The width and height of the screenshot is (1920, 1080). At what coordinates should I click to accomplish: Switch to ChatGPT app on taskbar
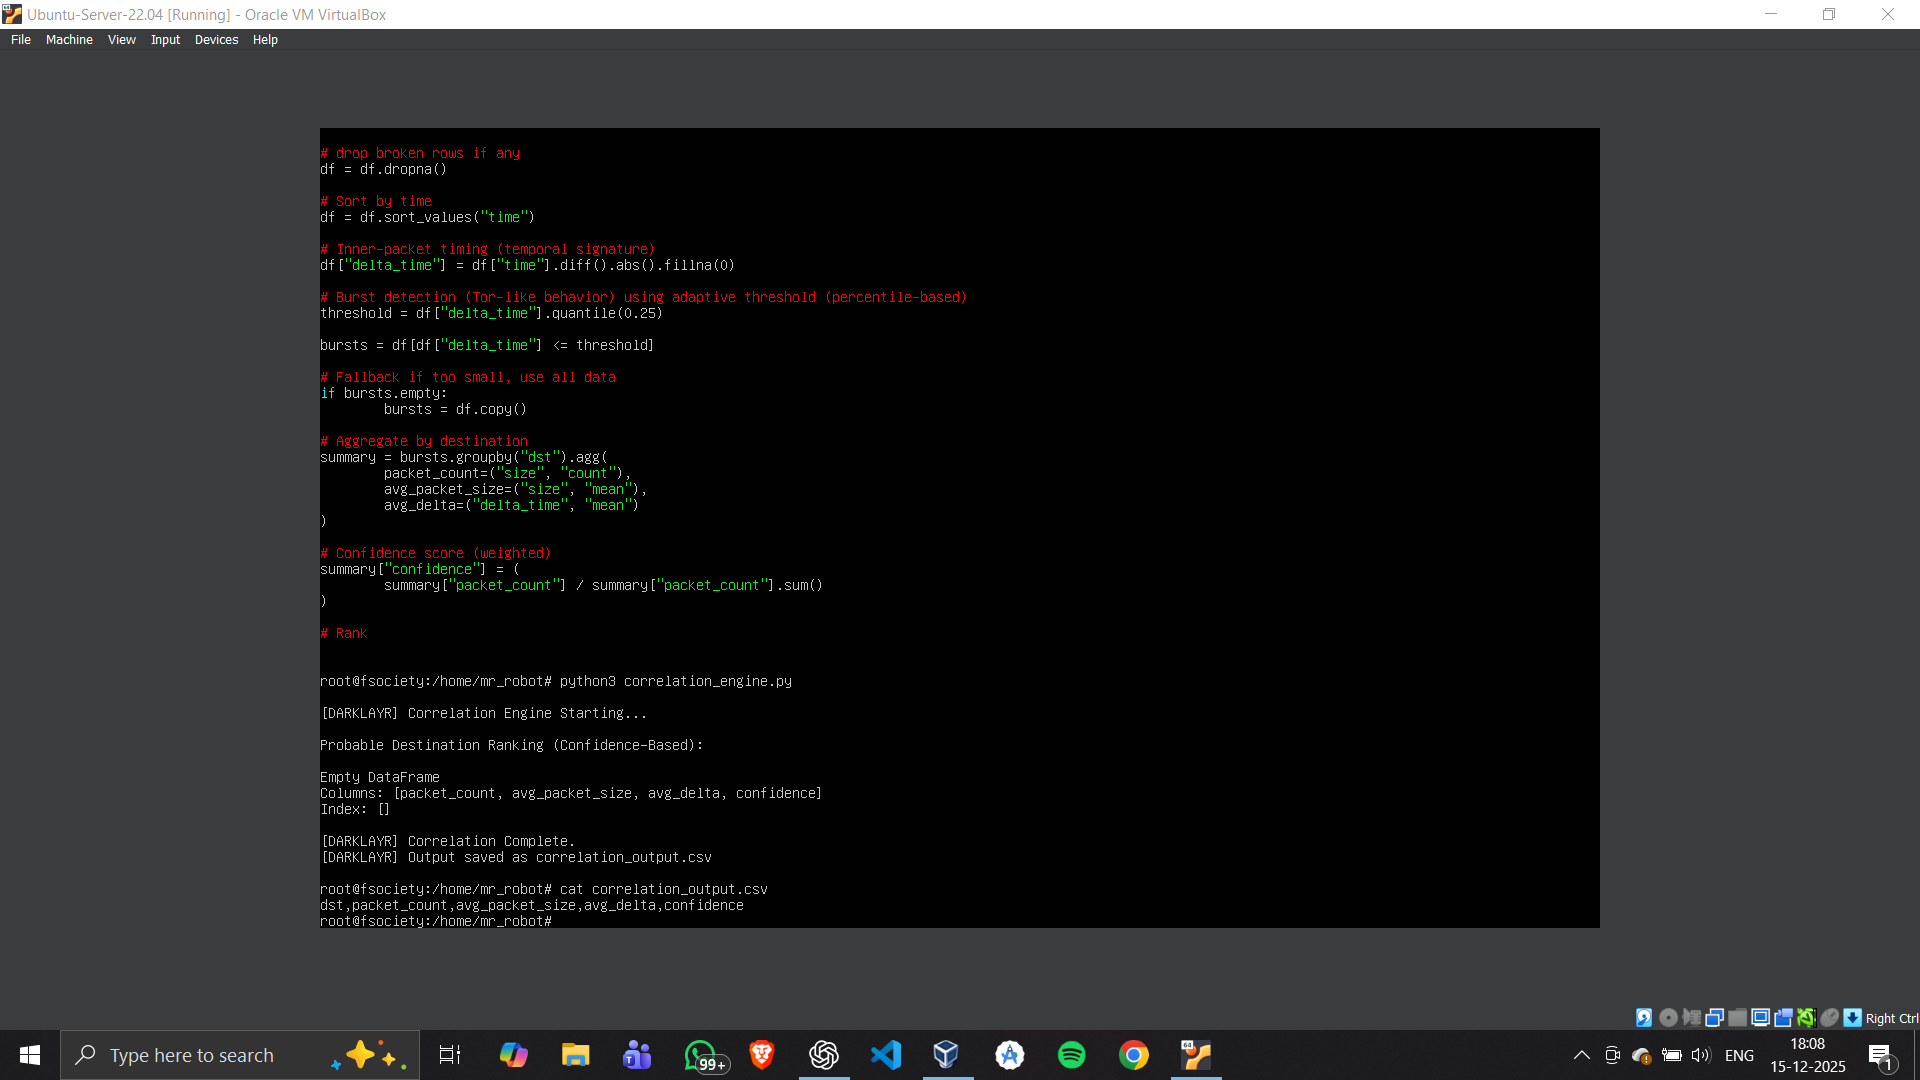click(824, 1055)
